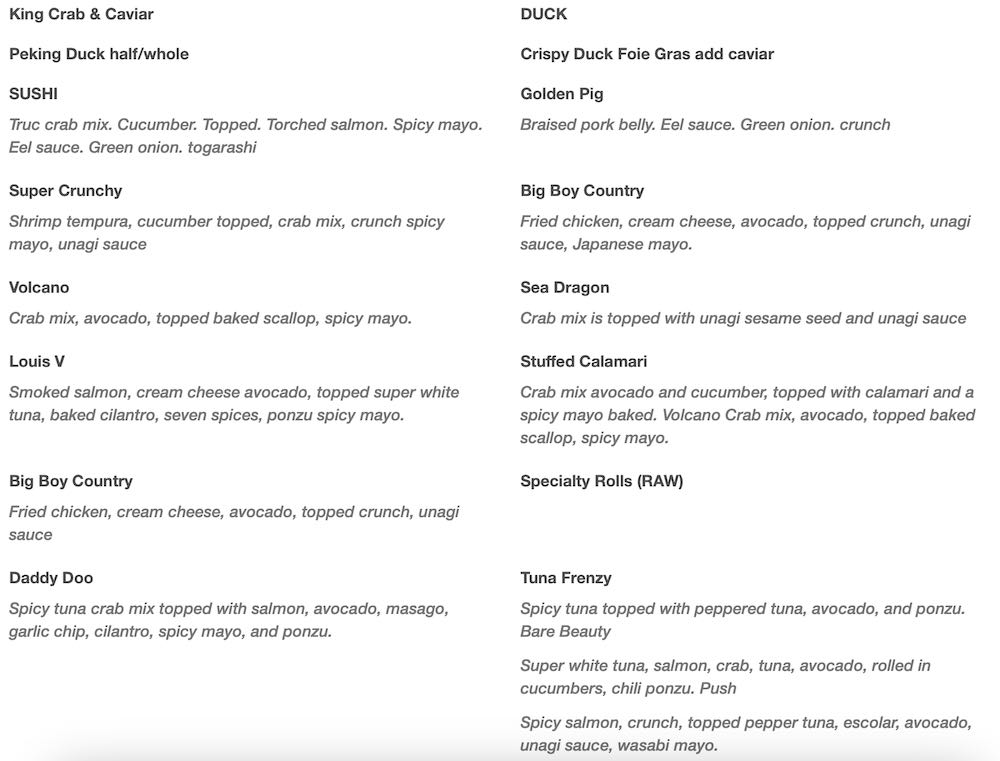This screenshot has height=761, width=1000.
Task: Click the Stuffed Calamari title
Action: pos(583,362)
